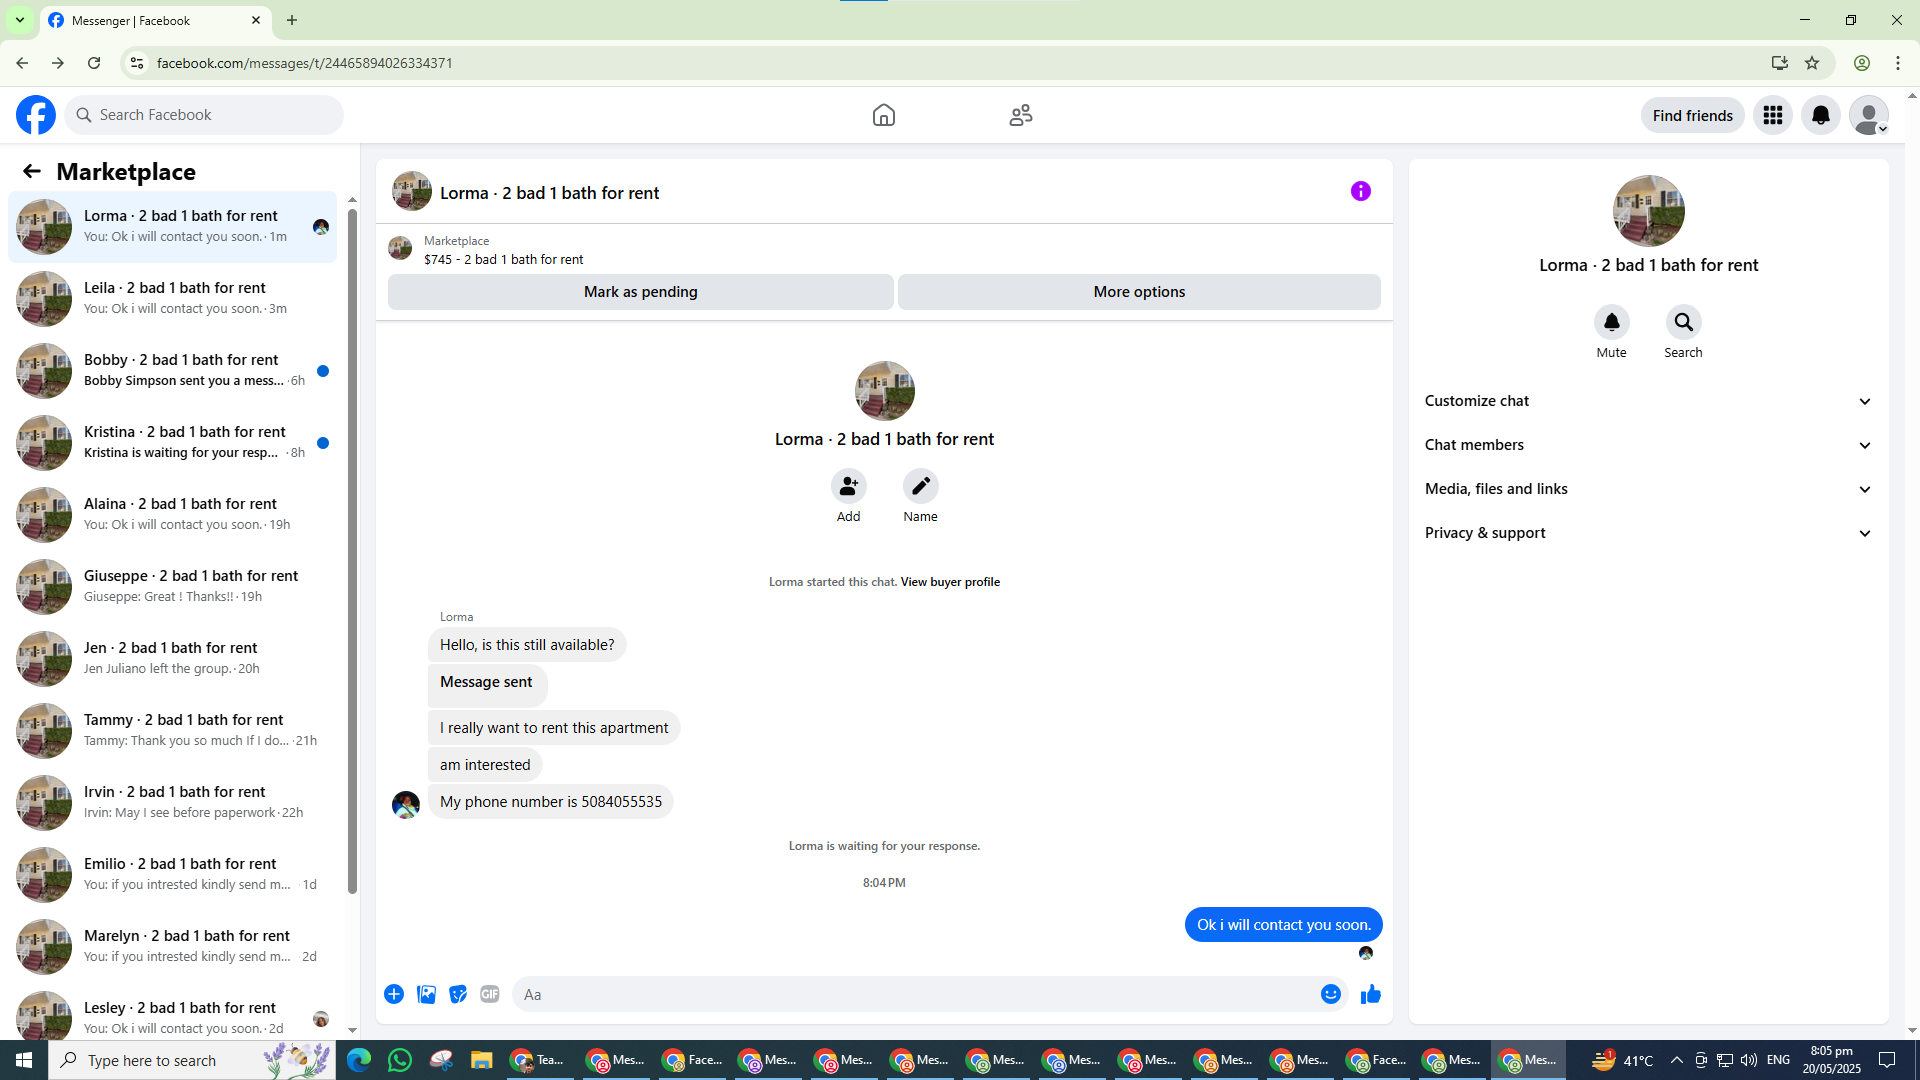This screenshot has height=1080, width=1920.
Task: Open Facebook menu grid icon
Action: pyautogui.click(x=1772, y=115)
